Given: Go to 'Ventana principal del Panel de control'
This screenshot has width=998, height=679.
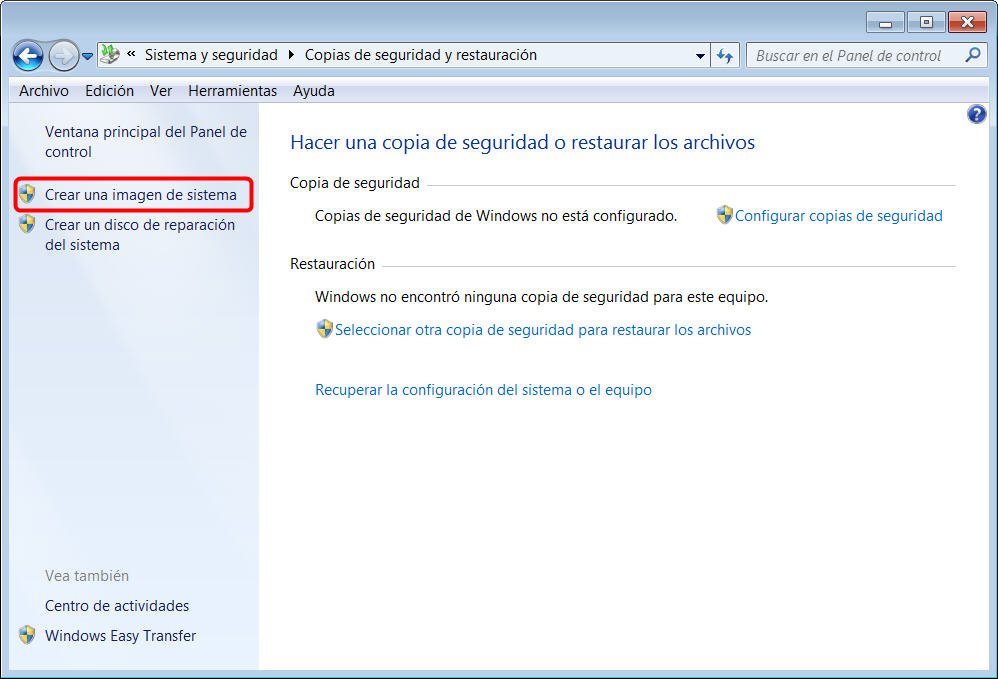Looking at the screenshot, I should 146,142.
